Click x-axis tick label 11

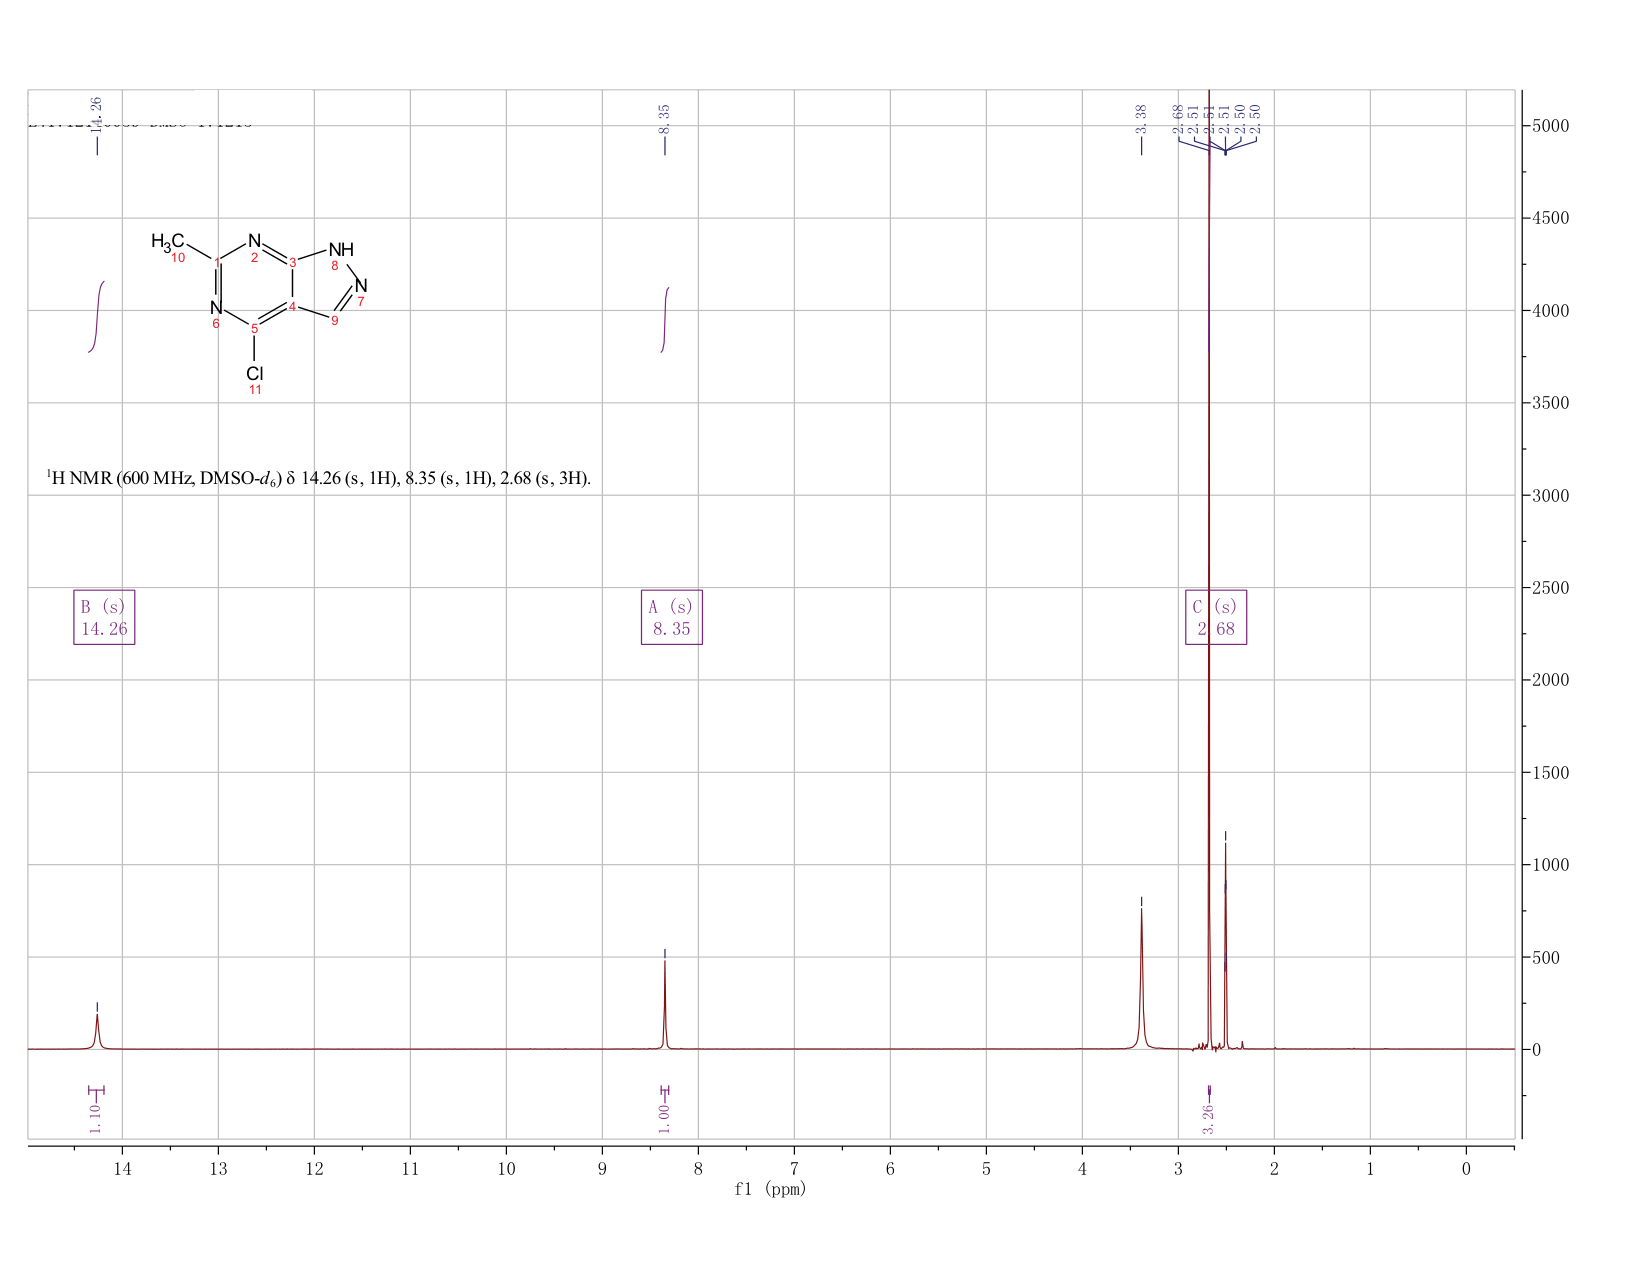click(x=410, y=1169)
